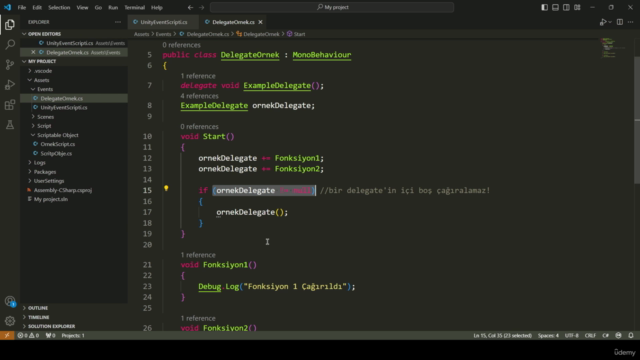Image resolution: width=640 pixels, height=360 pixels.
Task: Collapse the Events folder
Action: point(45,89)
